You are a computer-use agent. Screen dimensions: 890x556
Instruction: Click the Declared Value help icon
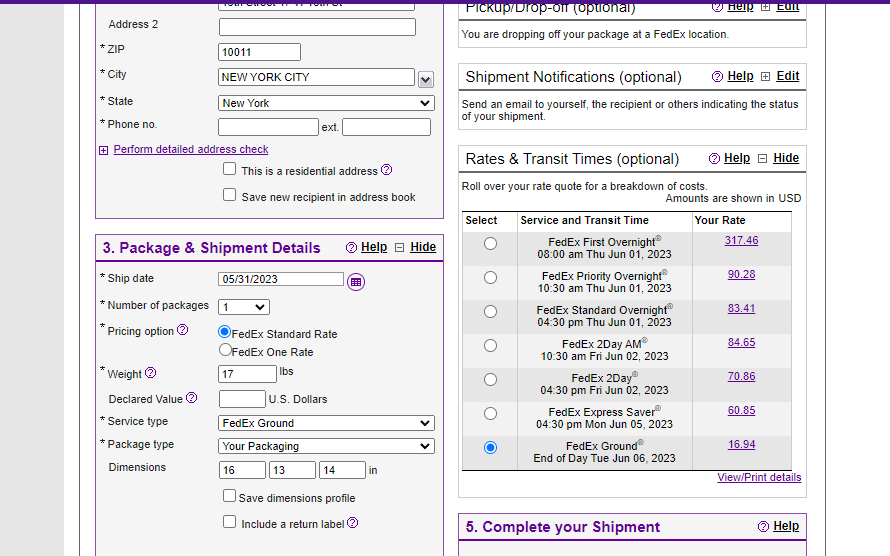pyautogui.click(x=192, y=398)
